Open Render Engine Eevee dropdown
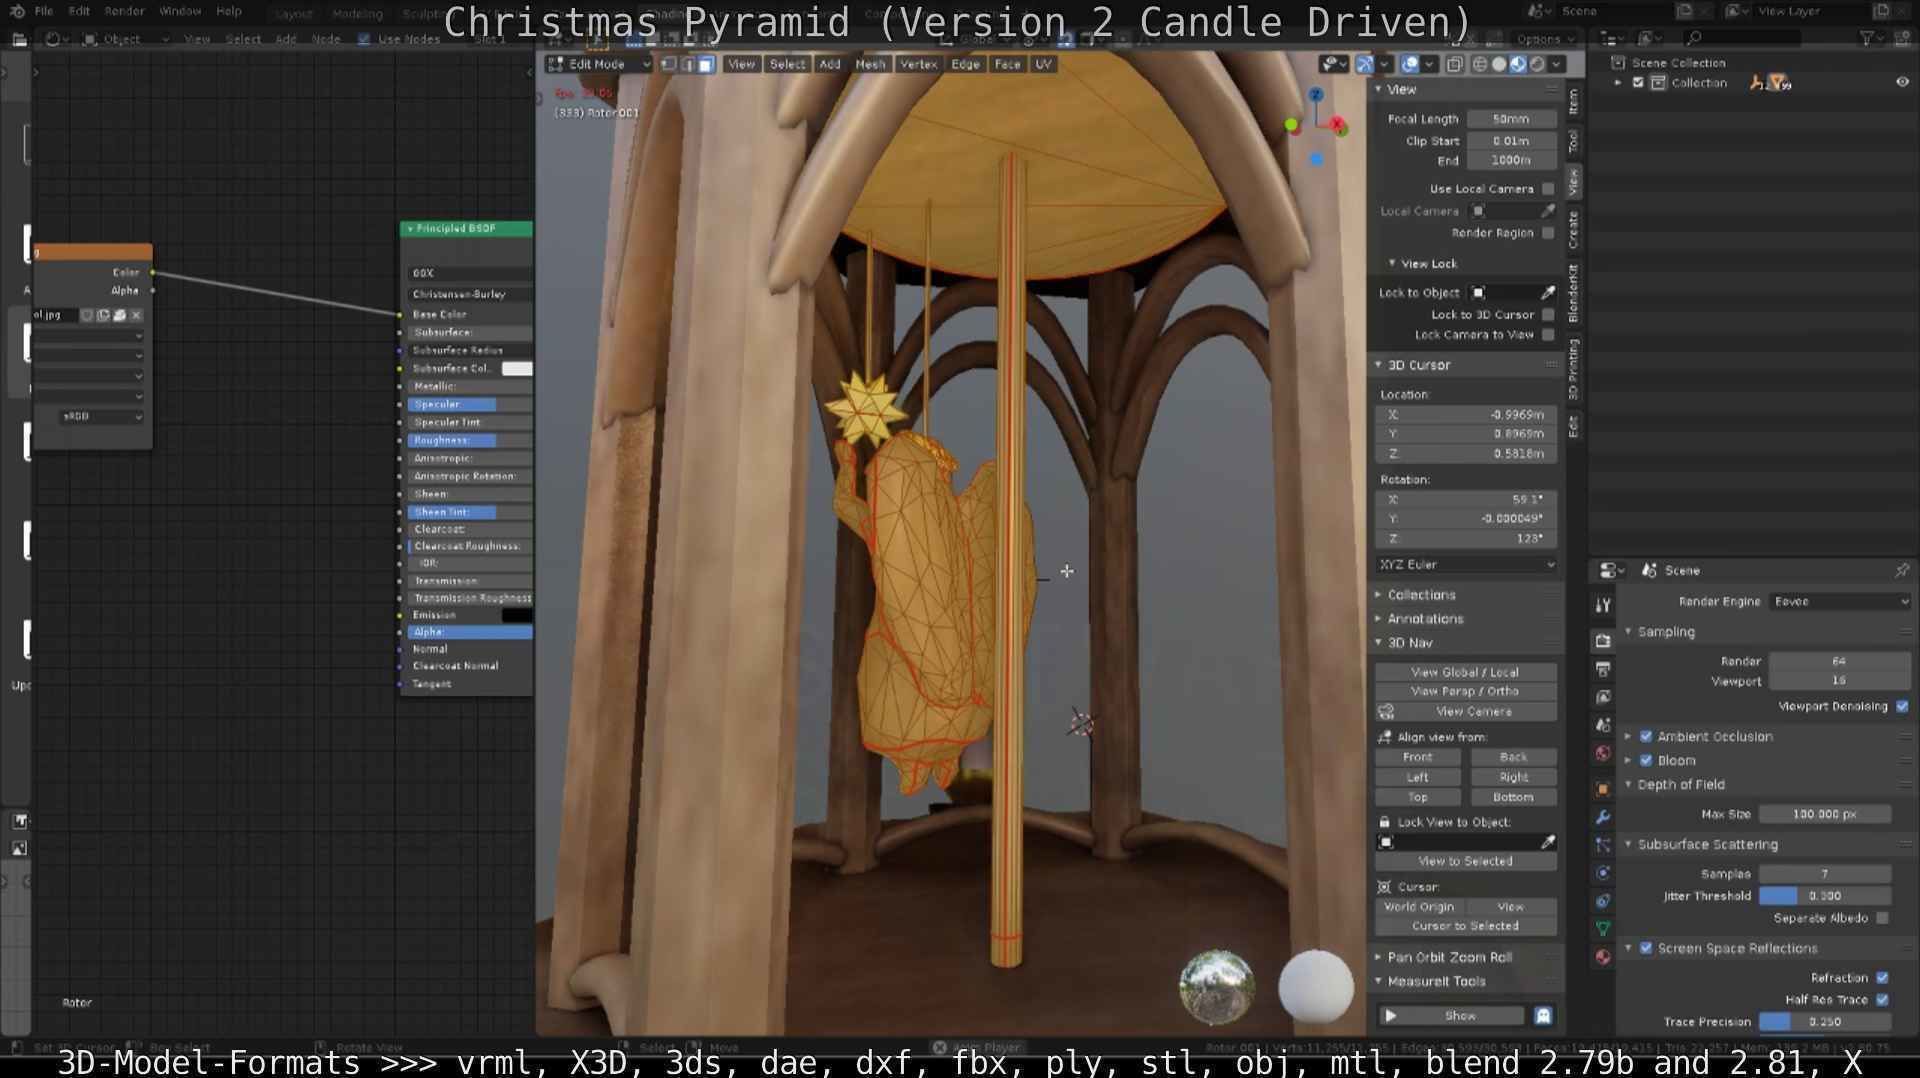Viewport: 1920px width, 1078px height. click(1840, 602)
